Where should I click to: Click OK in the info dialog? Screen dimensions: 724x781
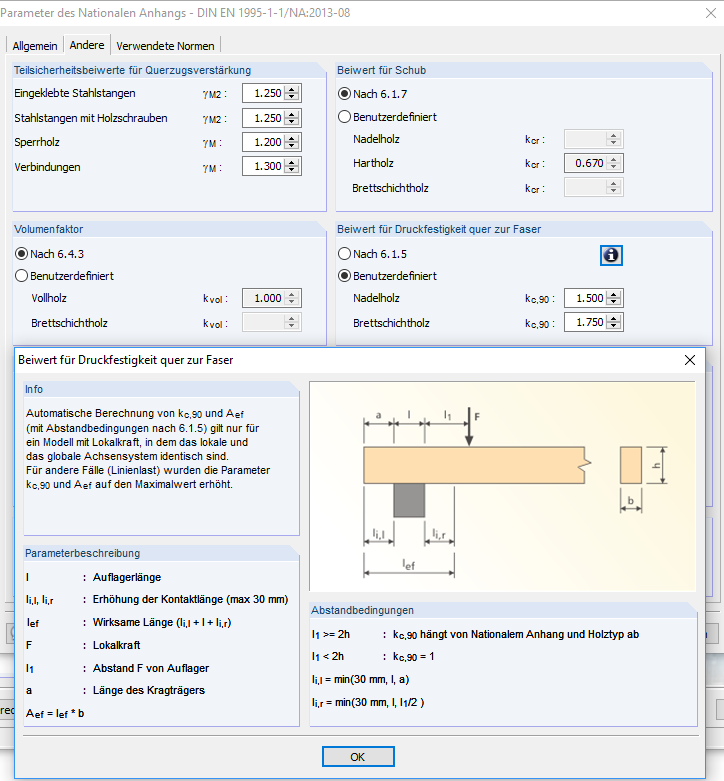coord(357,757)
